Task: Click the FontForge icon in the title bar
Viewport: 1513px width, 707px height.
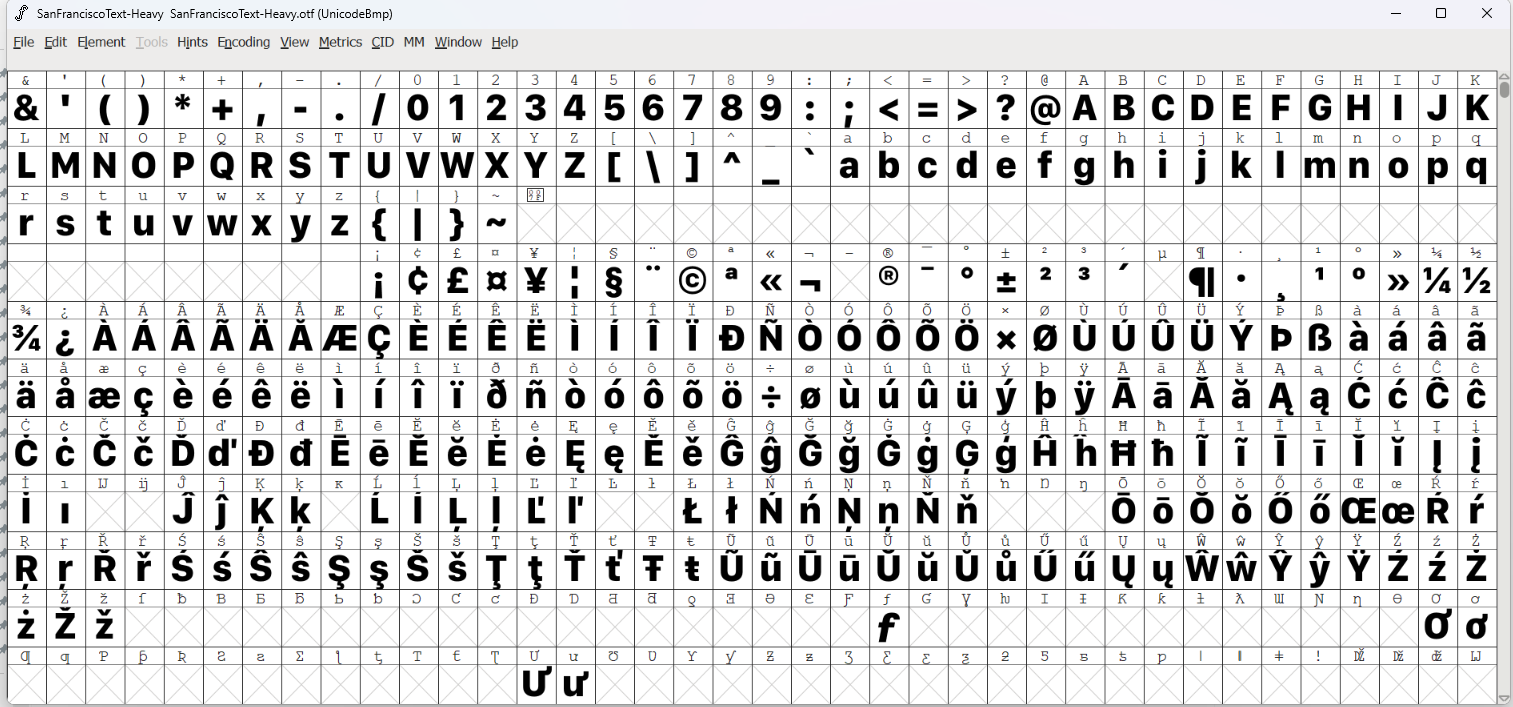Action: coord(21,13)
